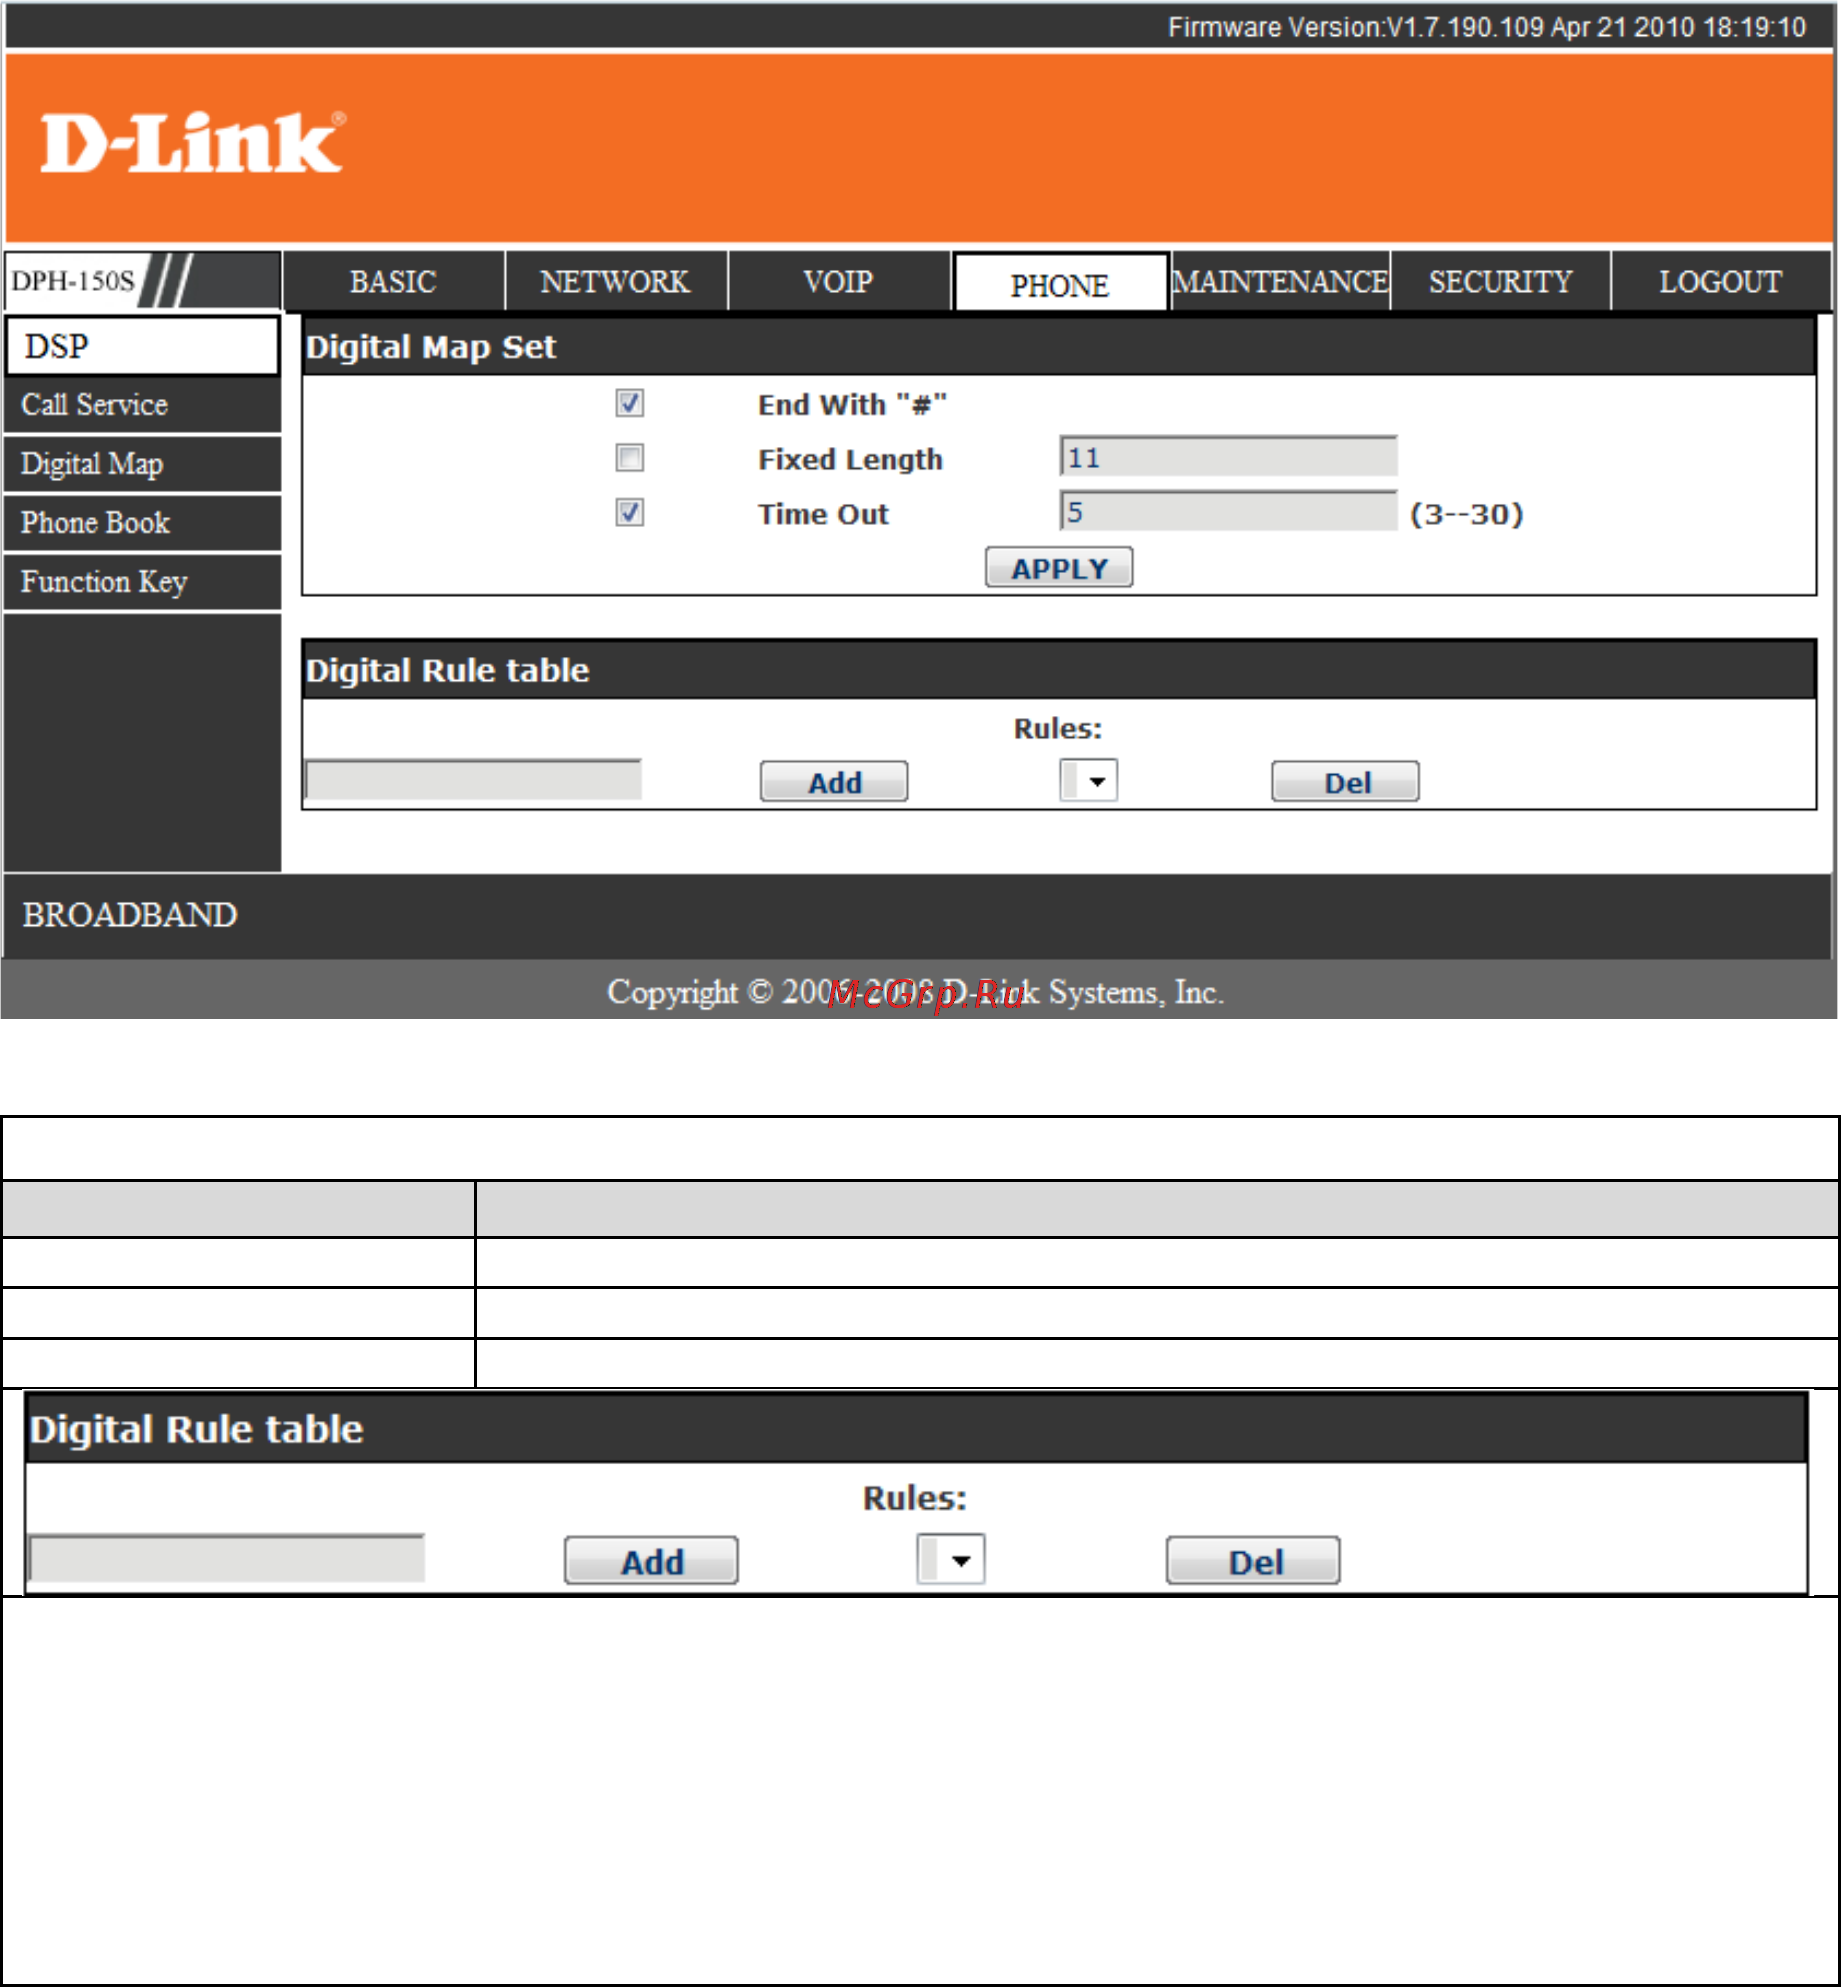
Task: Open the Rules dropdown in the upper Digital Rule table
Action: [x=1088, y=781]
